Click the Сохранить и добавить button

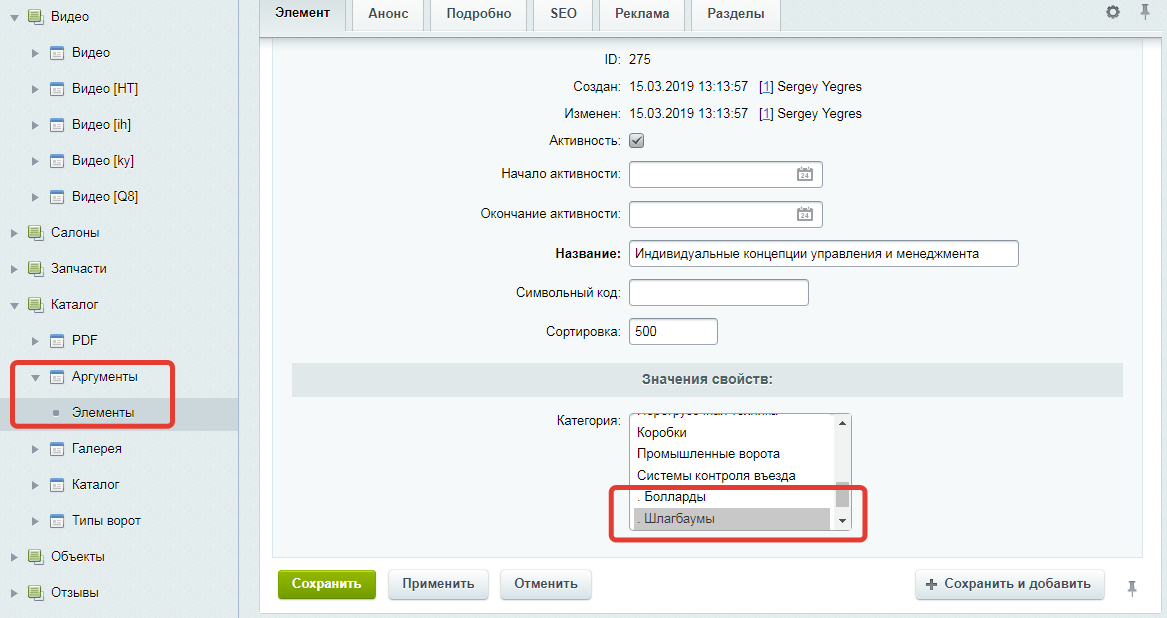[1009, 584]
